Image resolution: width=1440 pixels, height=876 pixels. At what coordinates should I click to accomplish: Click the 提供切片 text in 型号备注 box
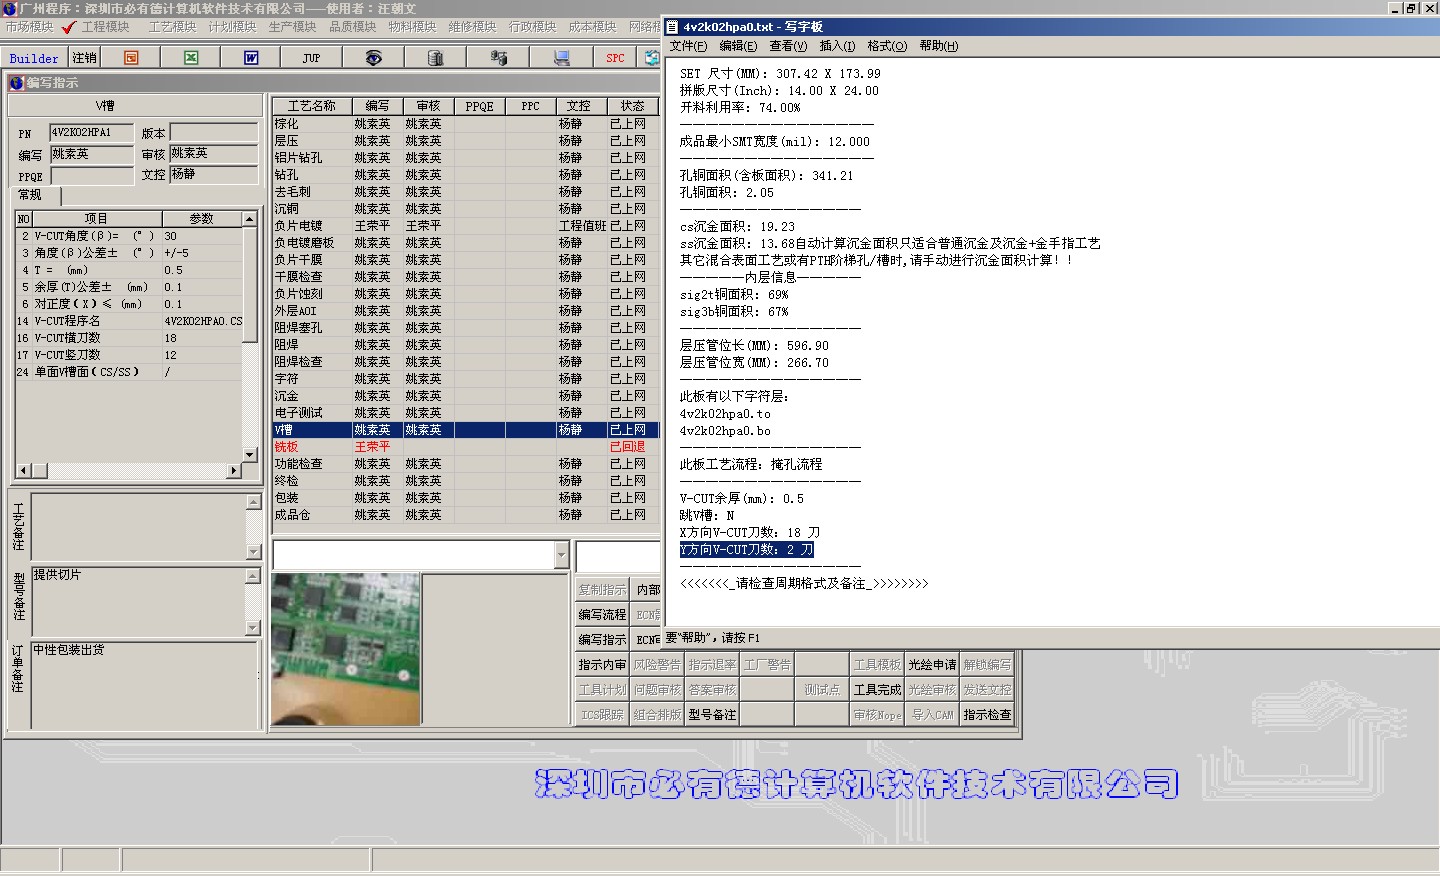tap(57, 575)
